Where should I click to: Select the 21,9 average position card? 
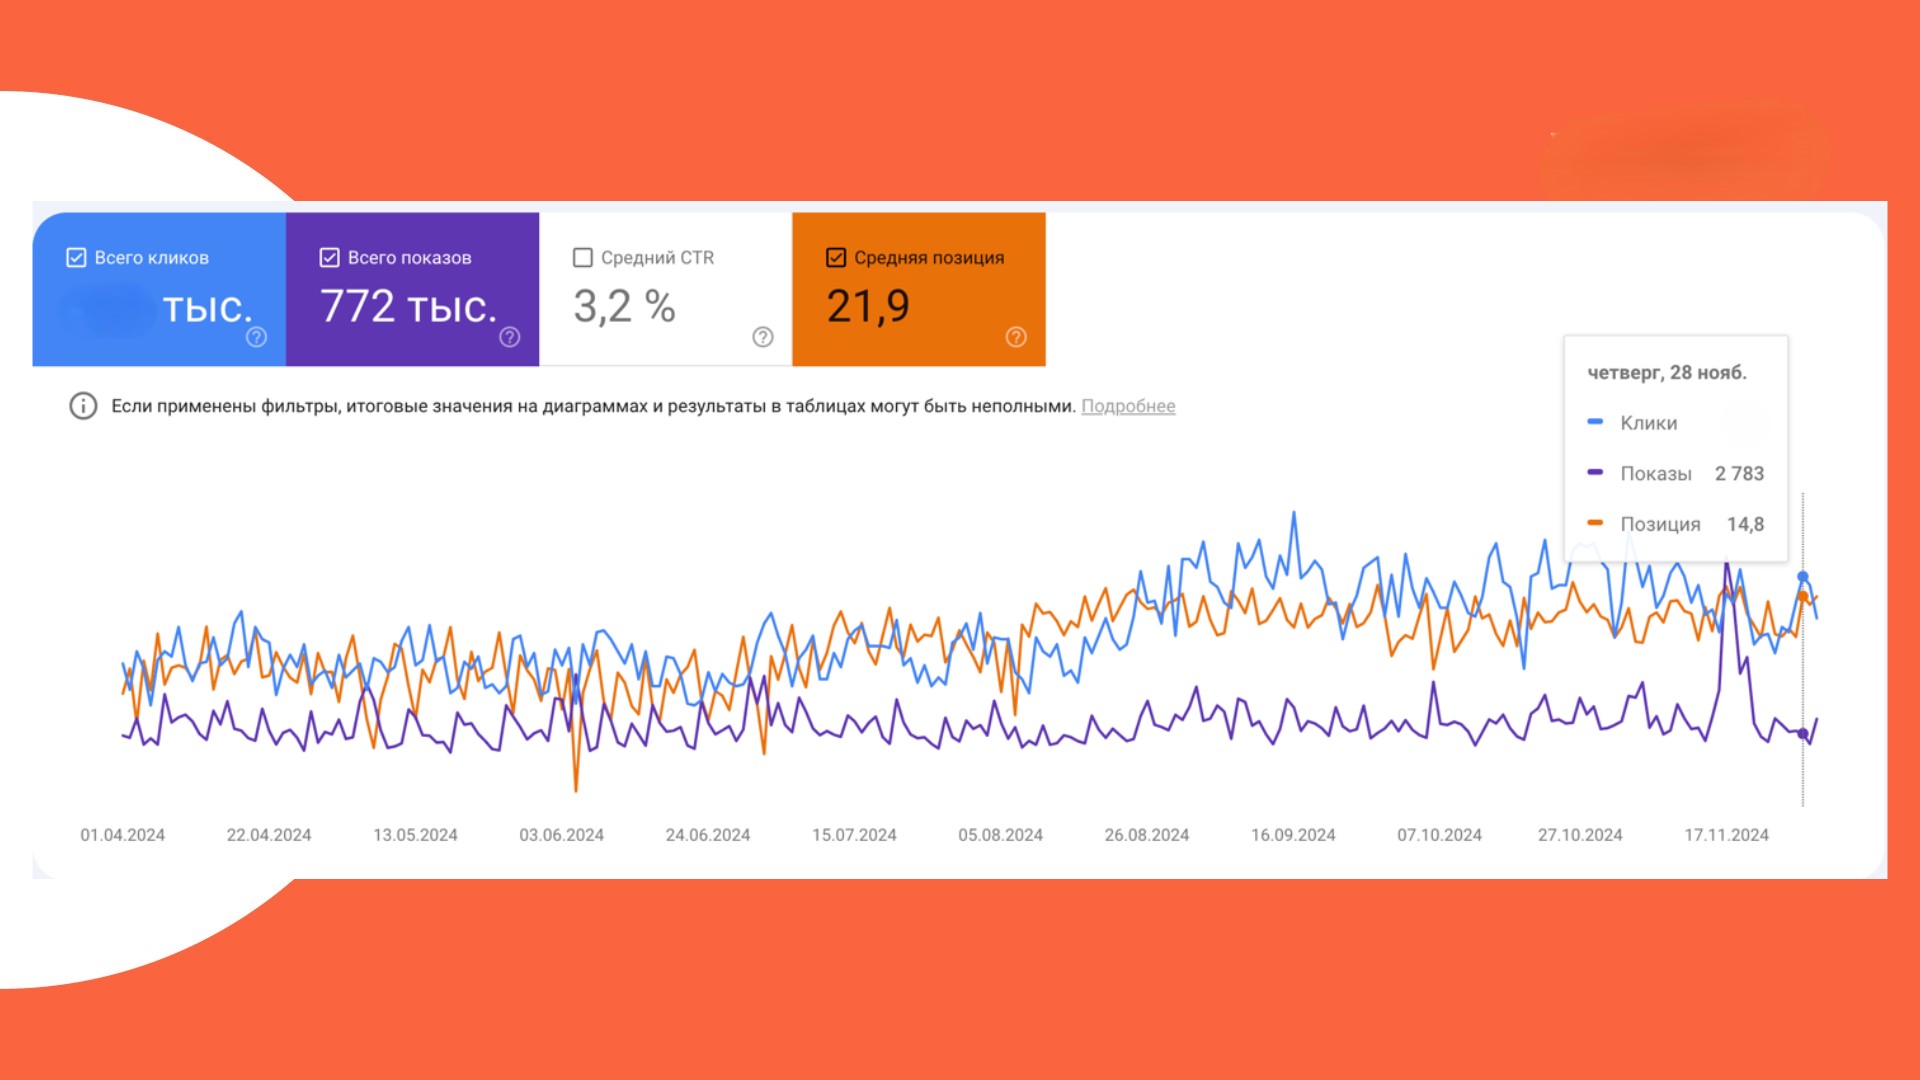pyautogui.click(x=868, y=306)
